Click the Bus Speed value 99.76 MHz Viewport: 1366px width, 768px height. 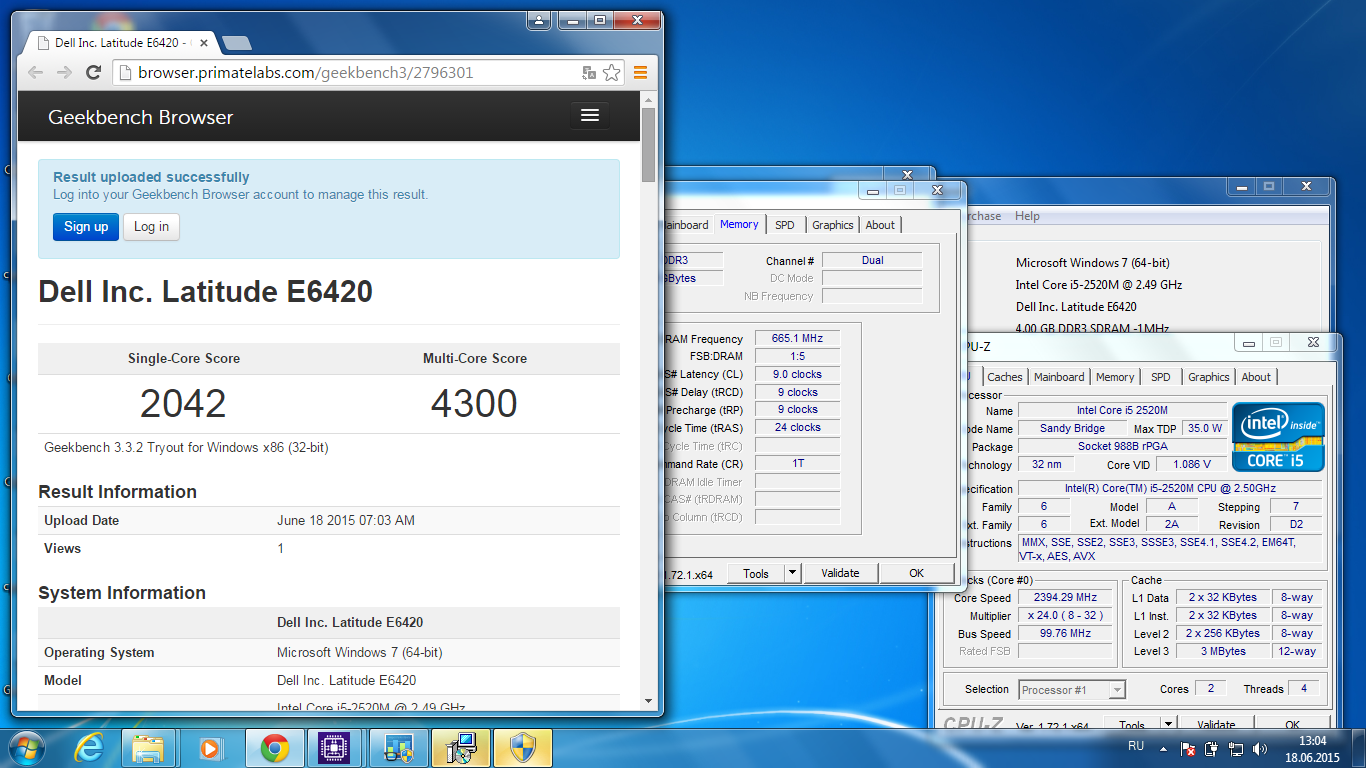point(1067,633)
